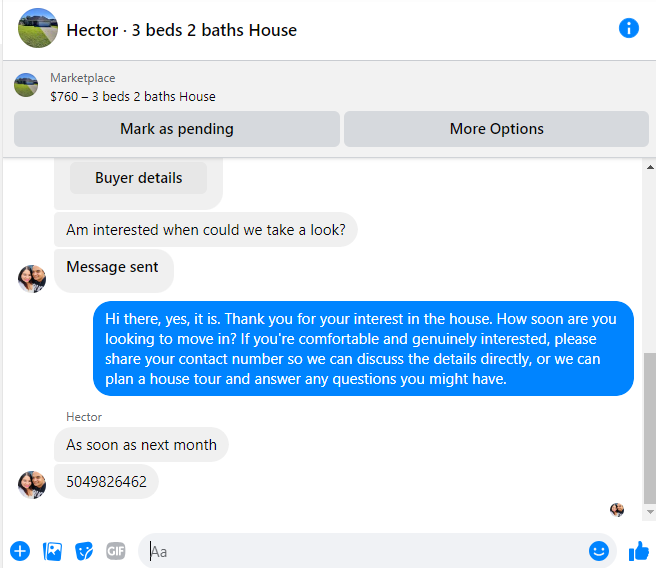Click the Marketplace listing thumbnail
The height and width of the screenshot is (568, 656).
(26, 85)
